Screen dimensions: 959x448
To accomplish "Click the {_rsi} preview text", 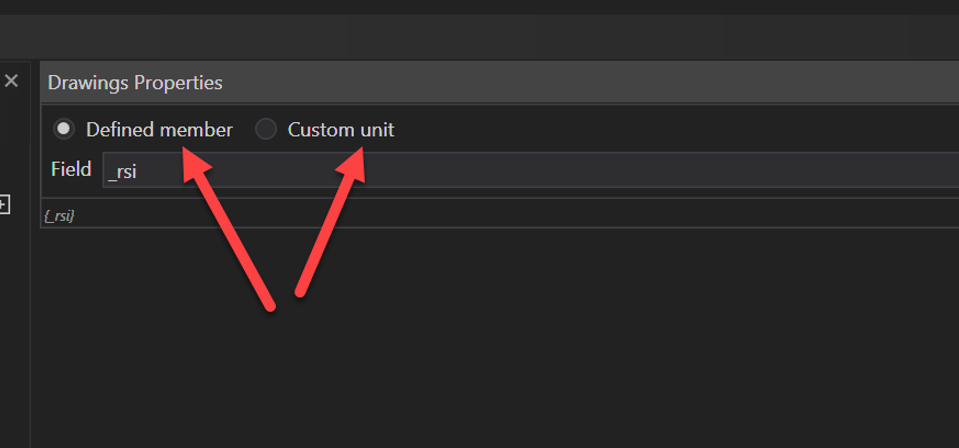I will (x=60, y=215).
